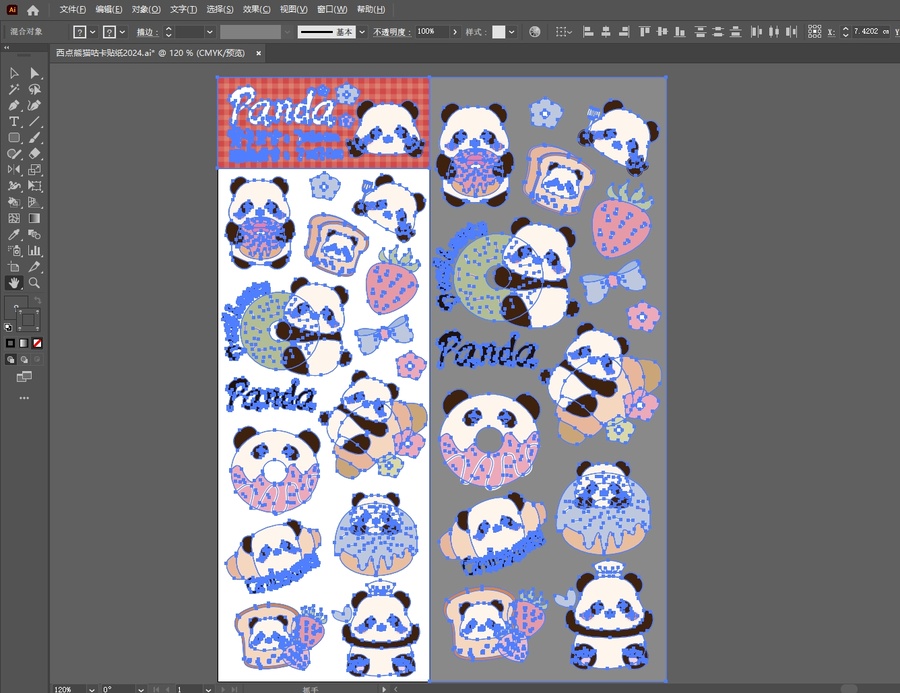The image size is (900, 693).
Task: Click the Home icon
Action: [33, 10]
